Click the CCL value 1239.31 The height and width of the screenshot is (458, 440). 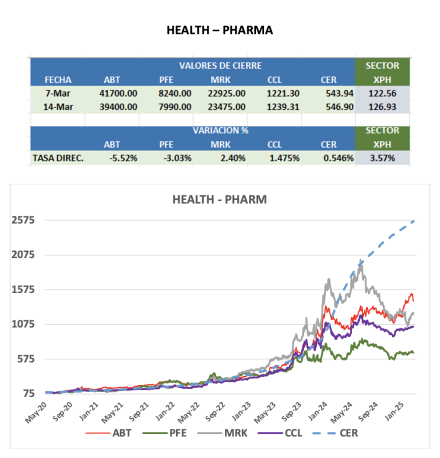point(283,107)
